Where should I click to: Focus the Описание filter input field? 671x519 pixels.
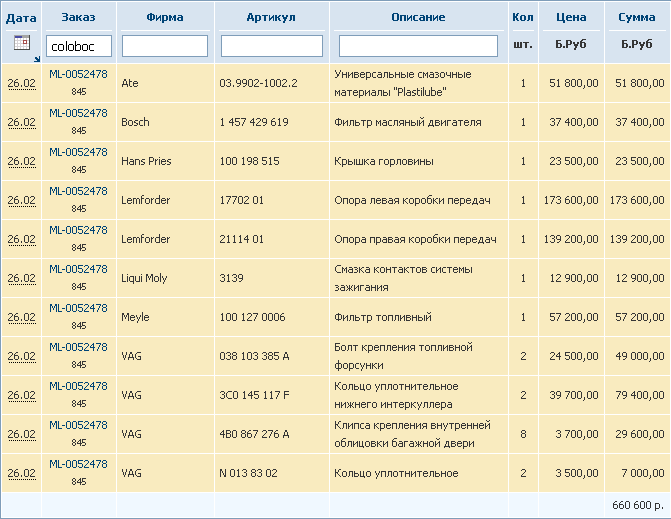pos(418,46)
